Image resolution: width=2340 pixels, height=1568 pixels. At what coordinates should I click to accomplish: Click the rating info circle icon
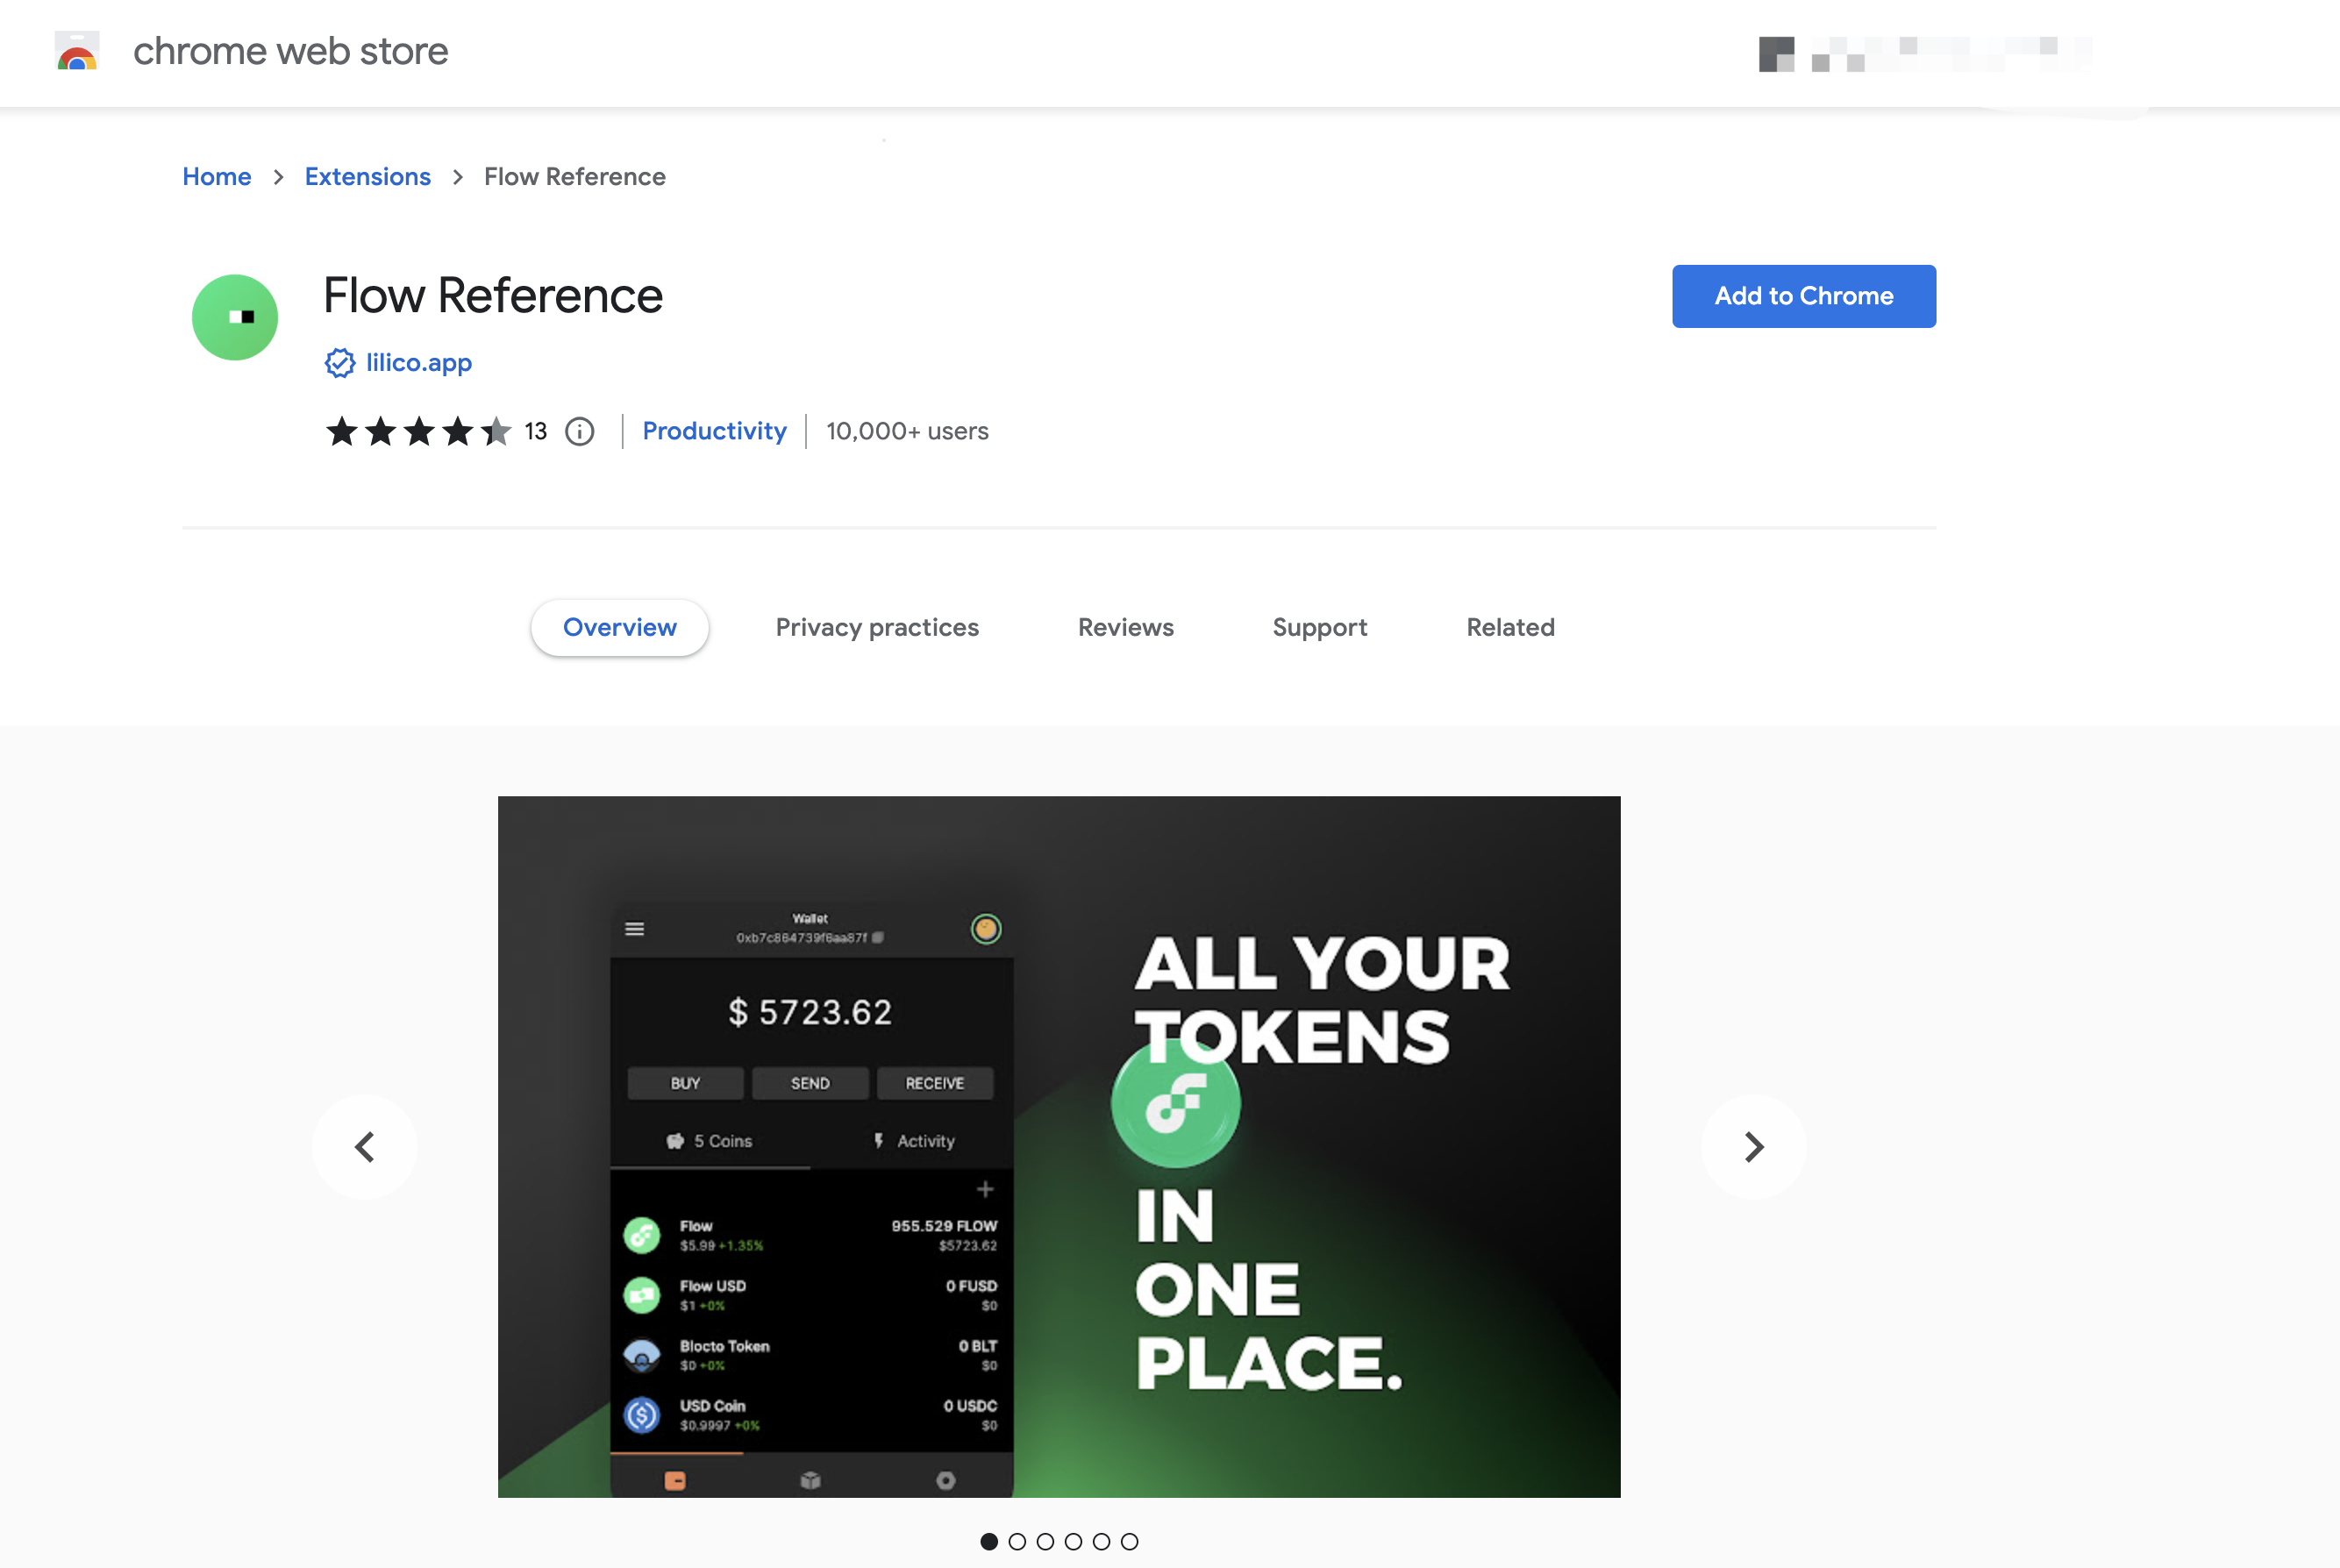point(580,432)
